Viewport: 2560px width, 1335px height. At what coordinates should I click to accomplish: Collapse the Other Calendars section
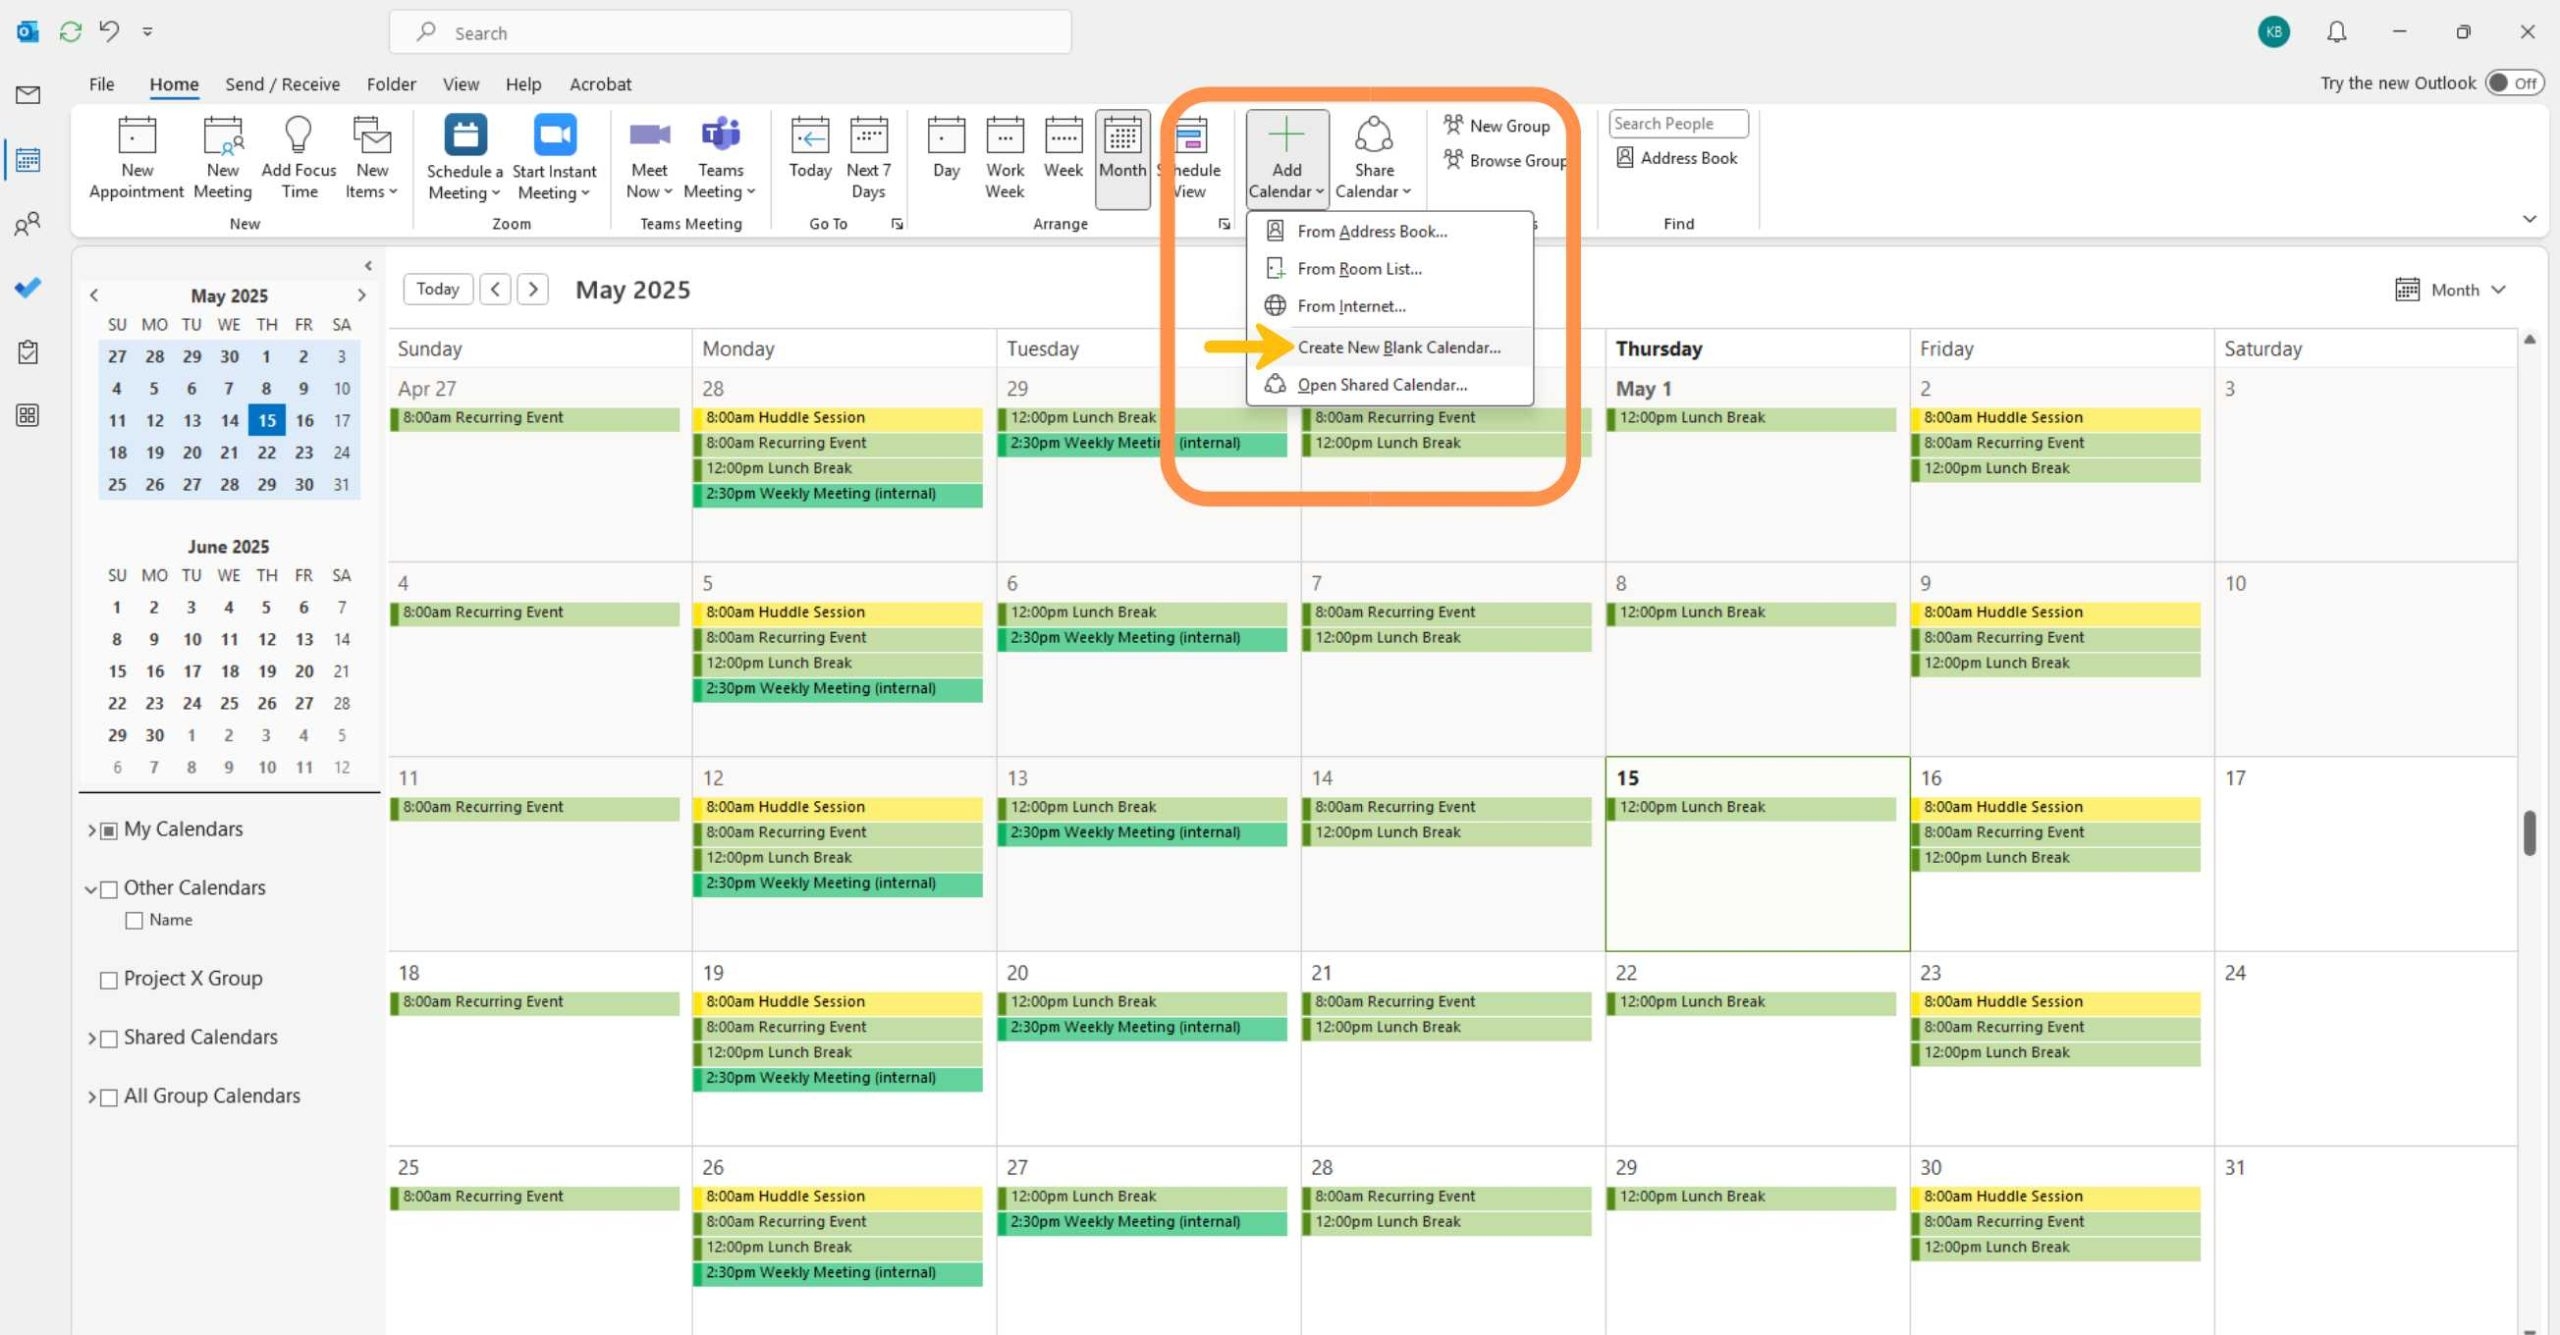[90, 888]
